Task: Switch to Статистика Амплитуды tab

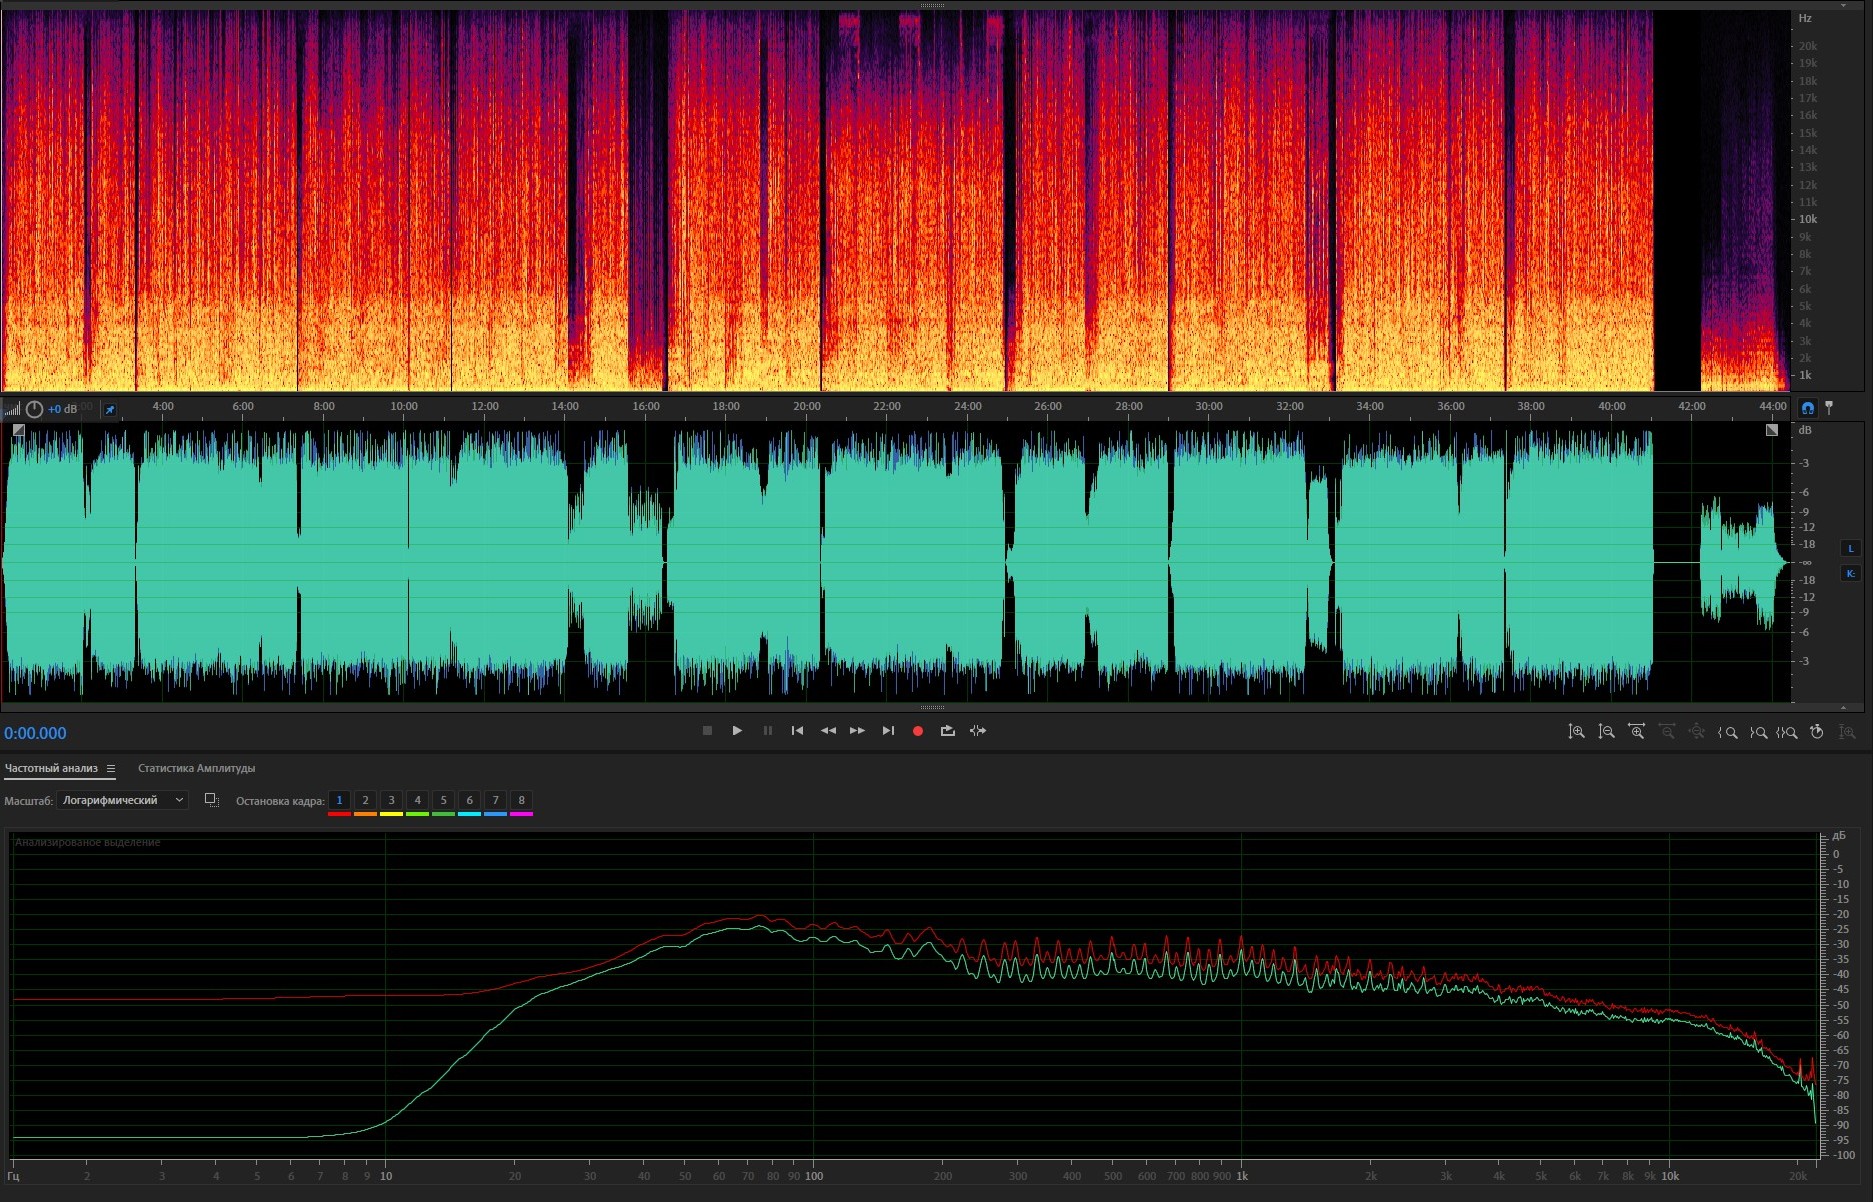Action: (x=196, y=768)
